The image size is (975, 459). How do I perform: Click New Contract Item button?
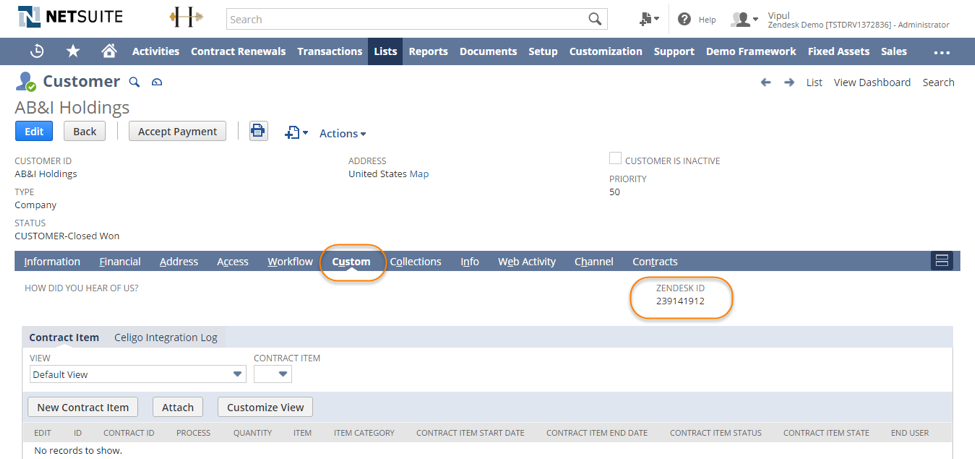click(83, 407)
